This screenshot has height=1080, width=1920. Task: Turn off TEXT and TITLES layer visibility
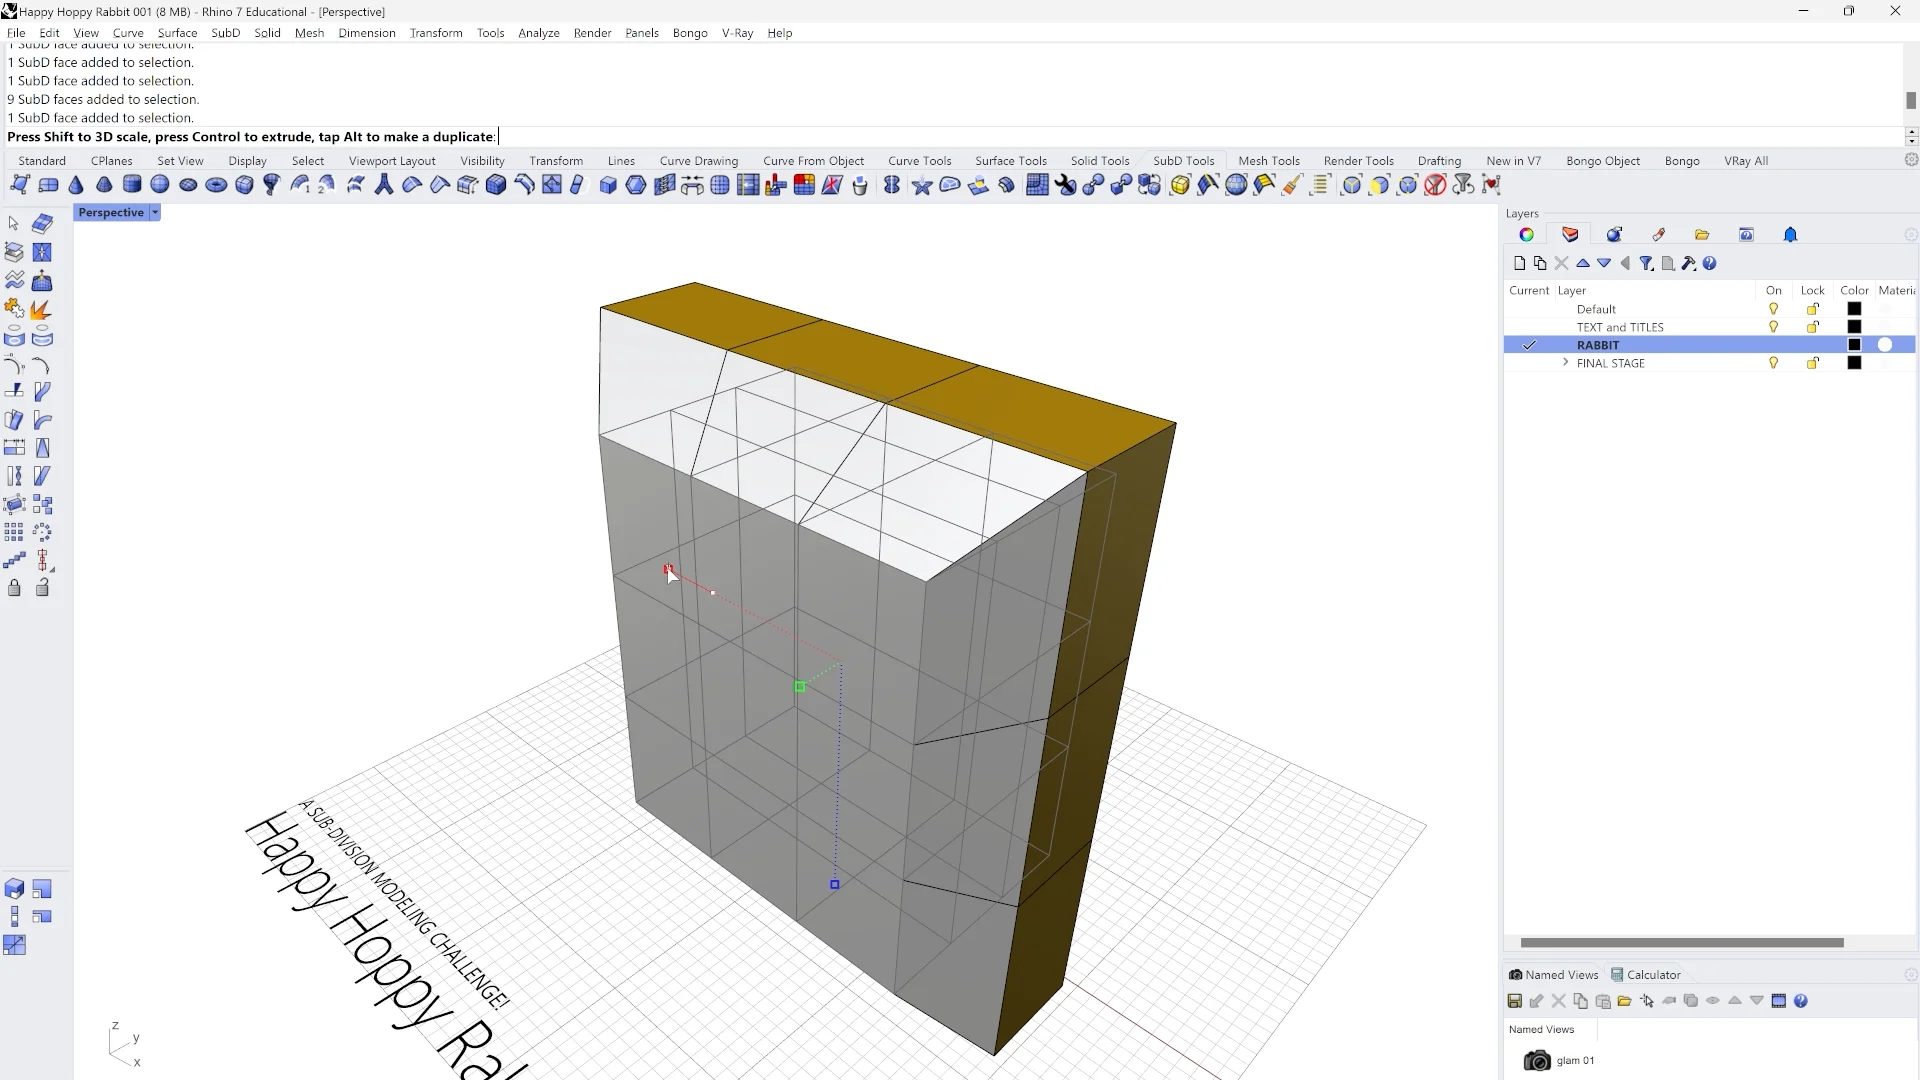1773,327
